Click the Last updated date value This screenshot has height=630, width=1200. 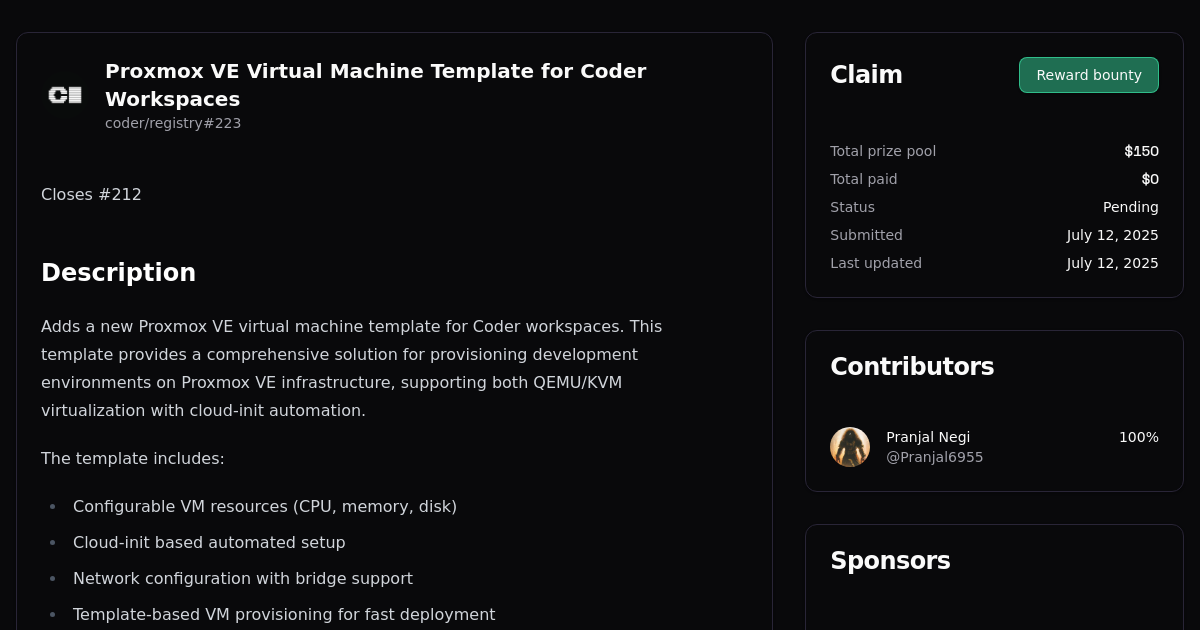(x=1112, y=263)
